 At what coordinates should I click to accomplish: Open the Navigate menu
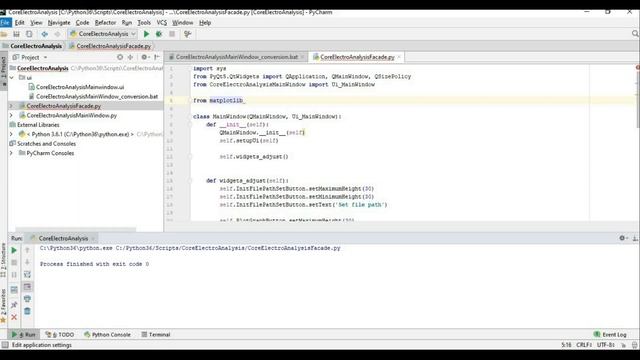[59, 23]
